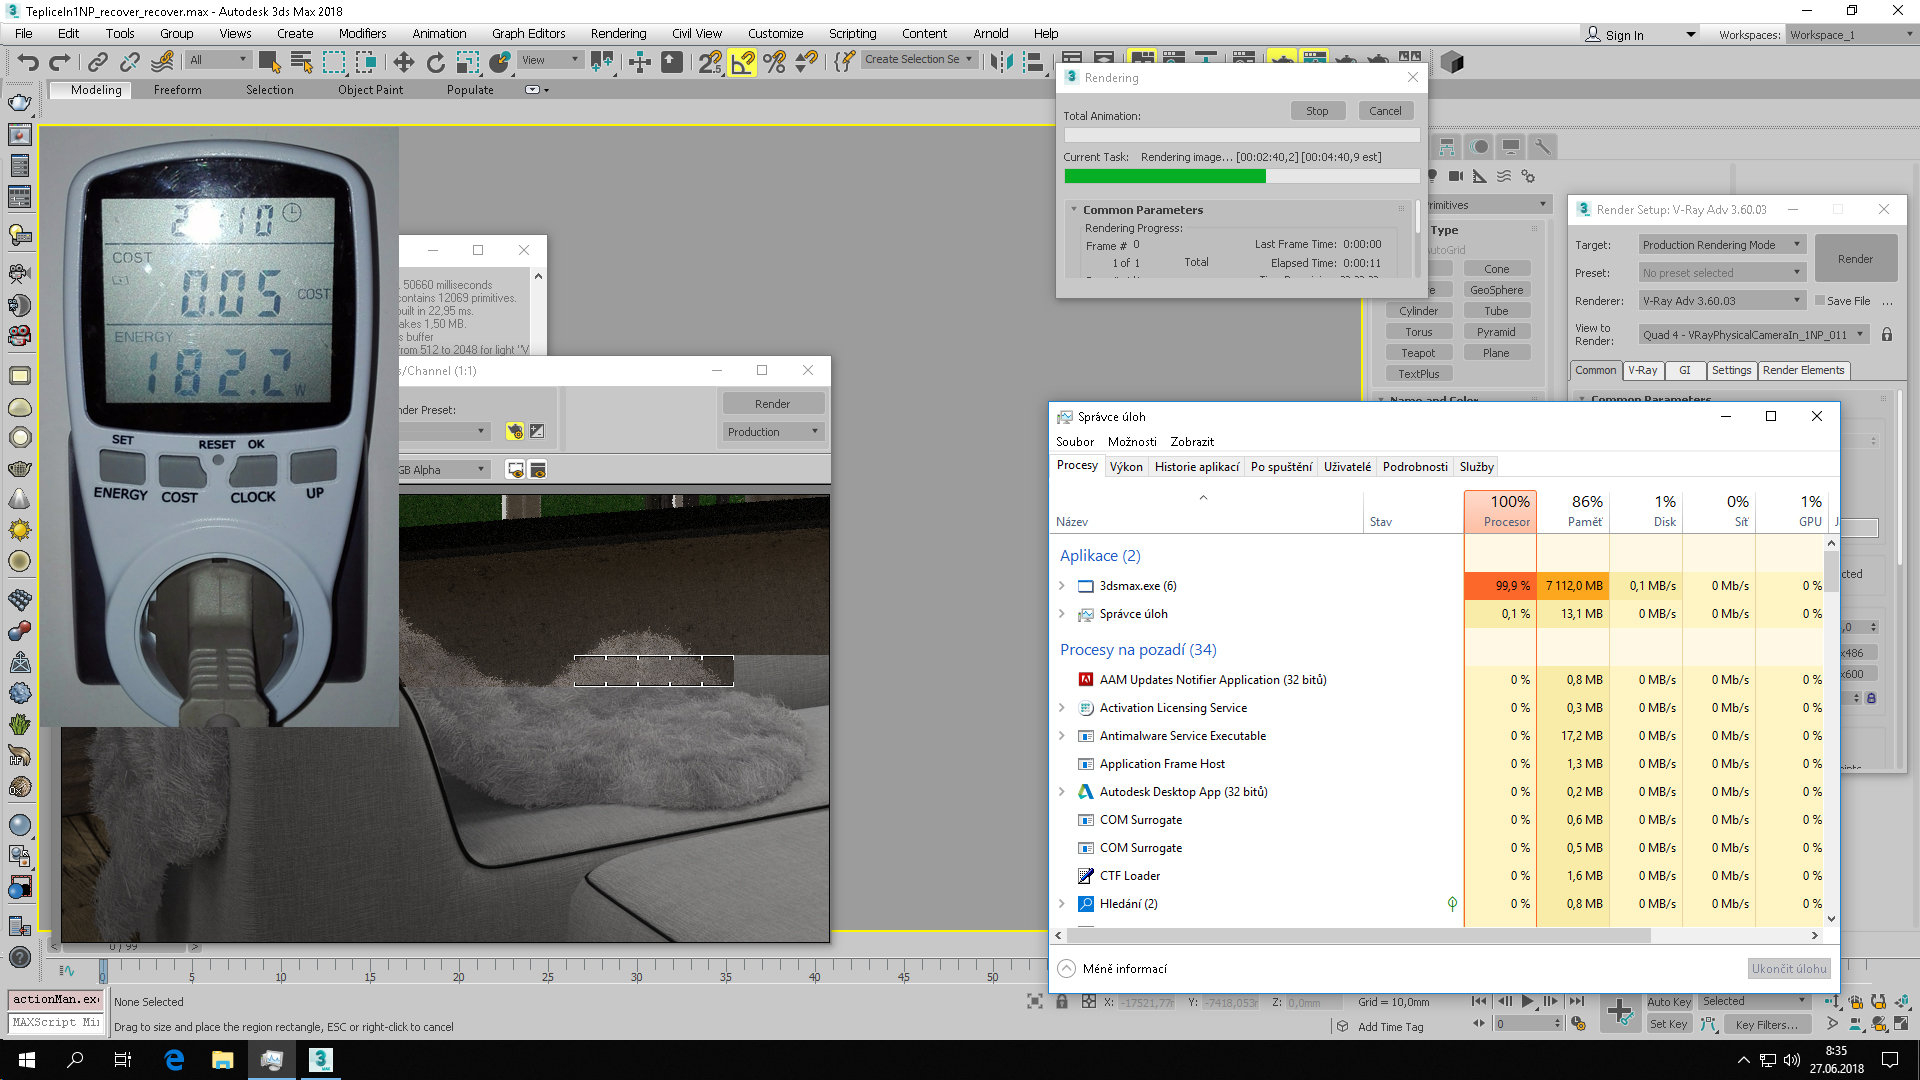
Task: Click Go to Start playback control
Action: [x=1479, y=1001]
